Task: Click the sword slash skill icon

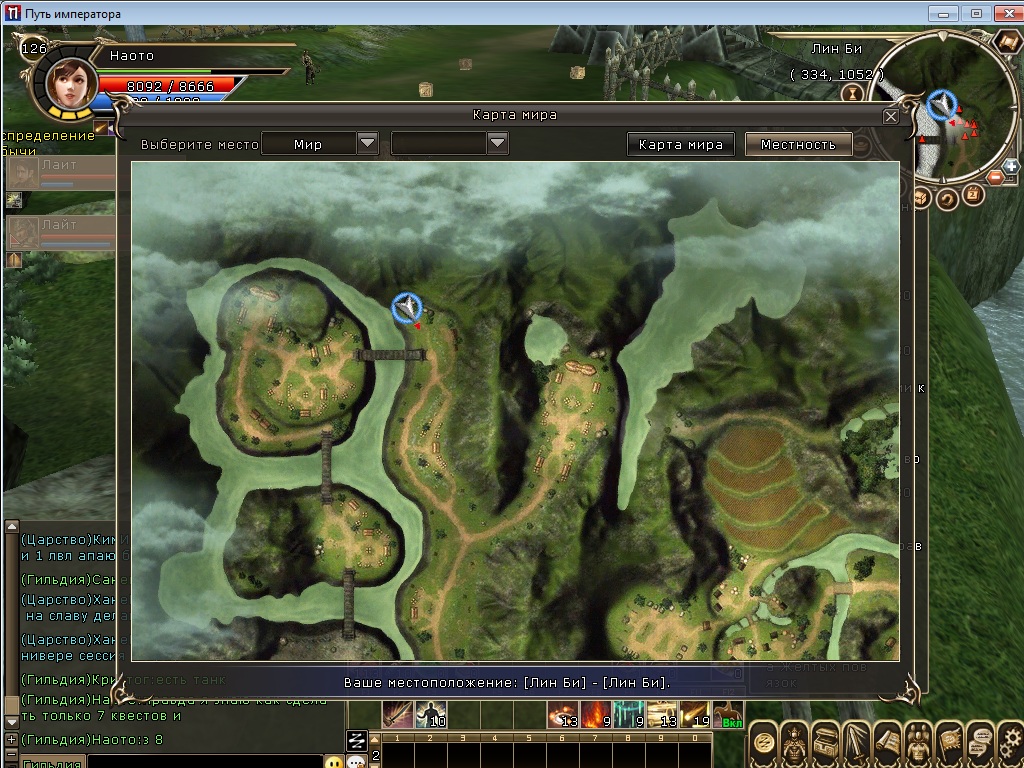Action: (x=398, y=714)
